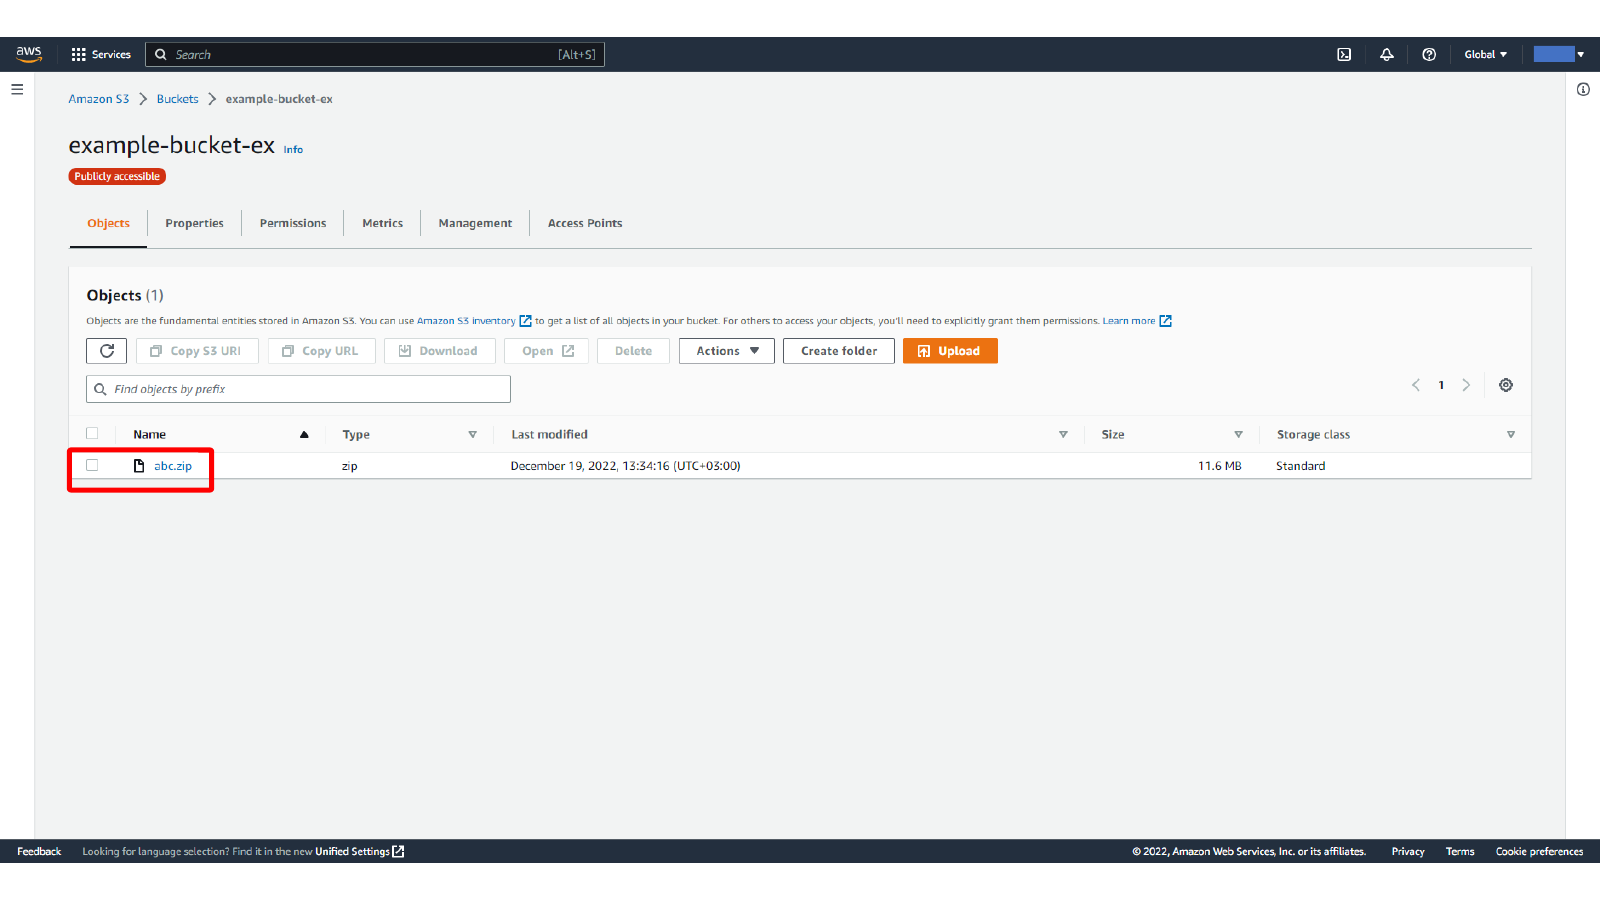1601x900 pixels.
Task: Open the Permissions tab
Action: point(293,223)
